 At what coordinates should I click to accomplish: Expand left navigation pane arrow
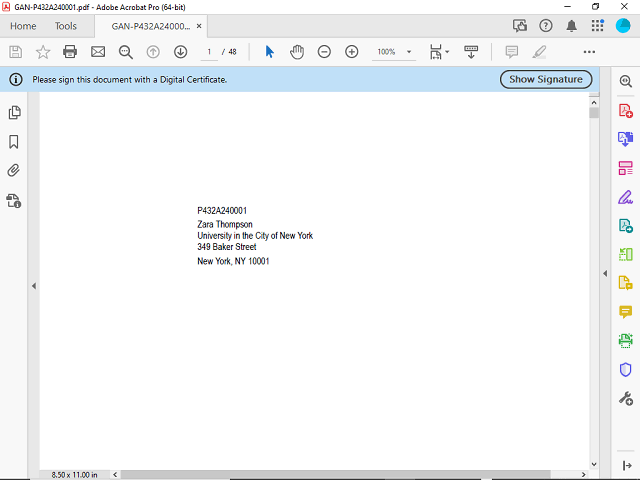34,286
